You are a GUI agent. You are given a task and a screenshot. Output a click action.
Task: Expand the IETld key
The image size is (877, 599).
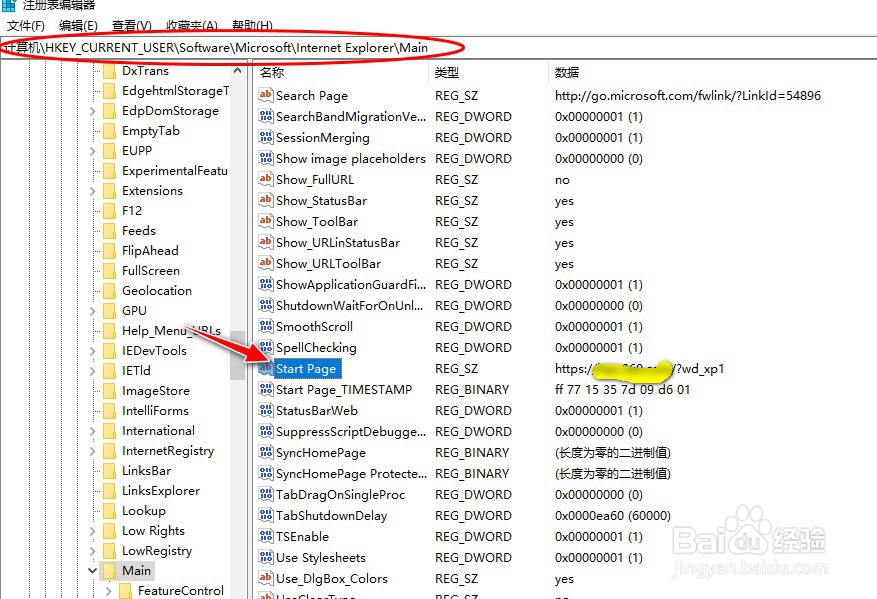pos(93,371)
